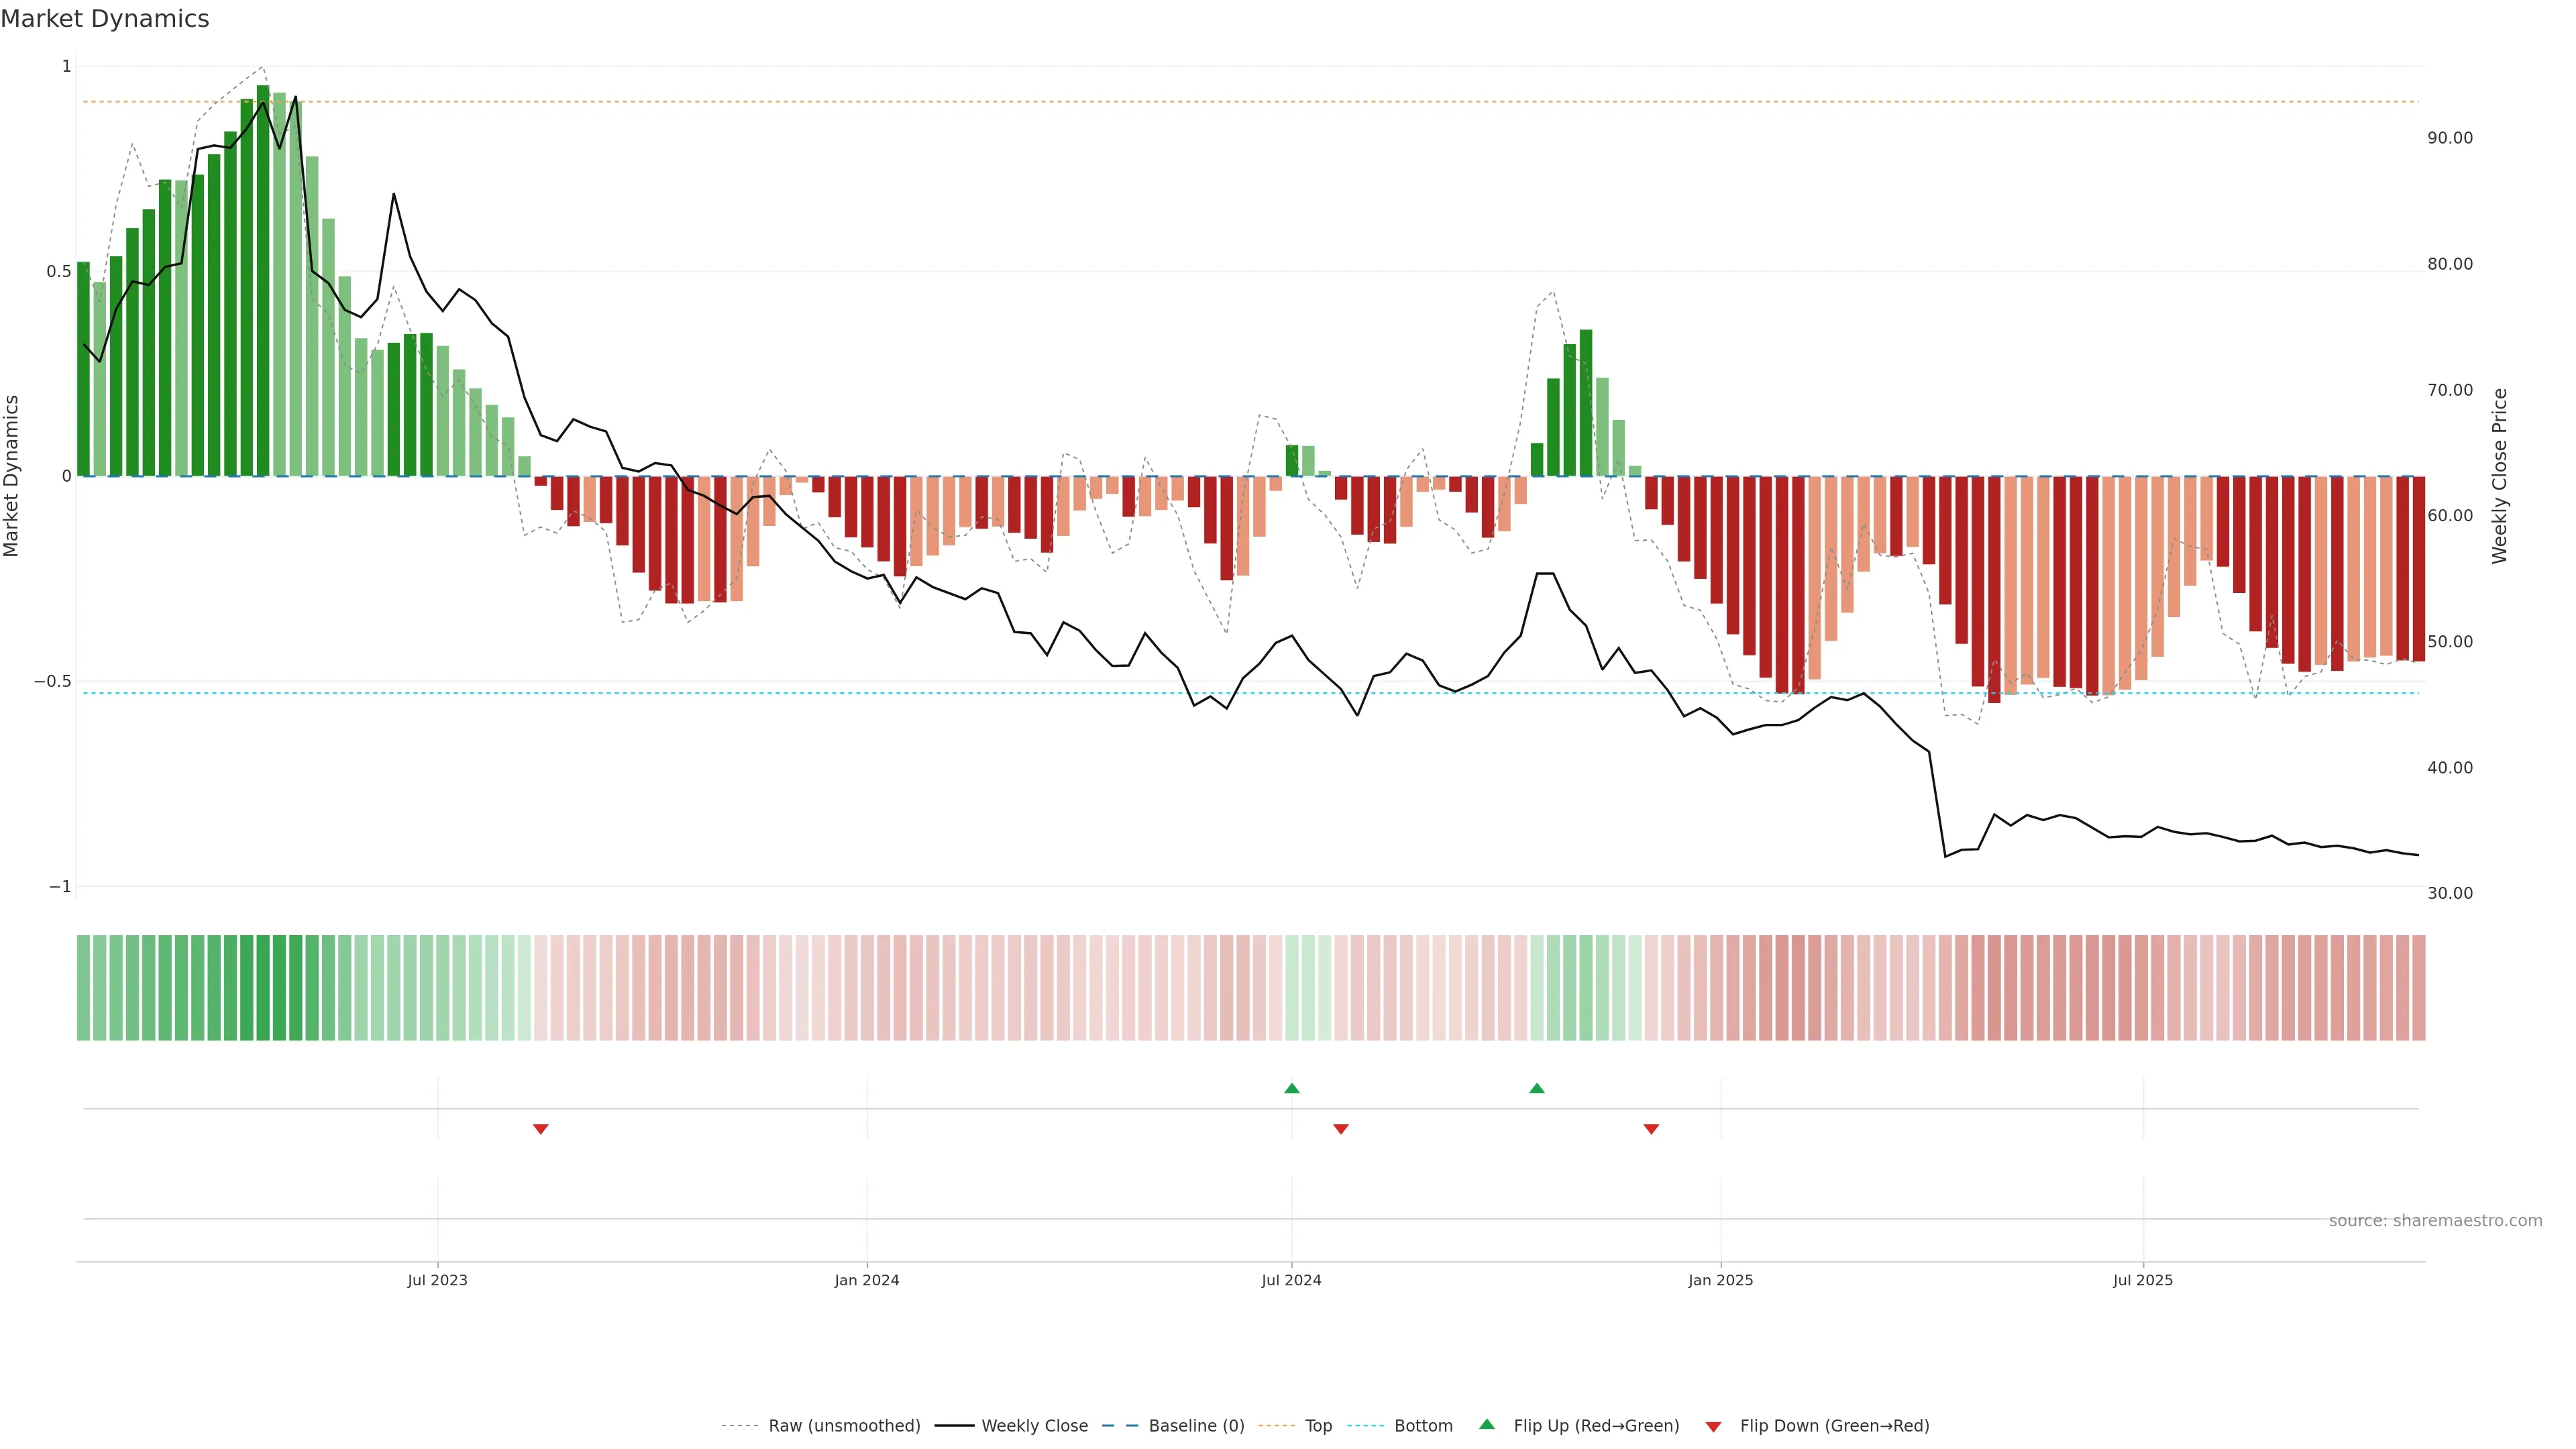This screenshot has width=2576, height=1449.
Task: Click the red flip-down triangle near Aug 2023
Action: coord(540,1129)
